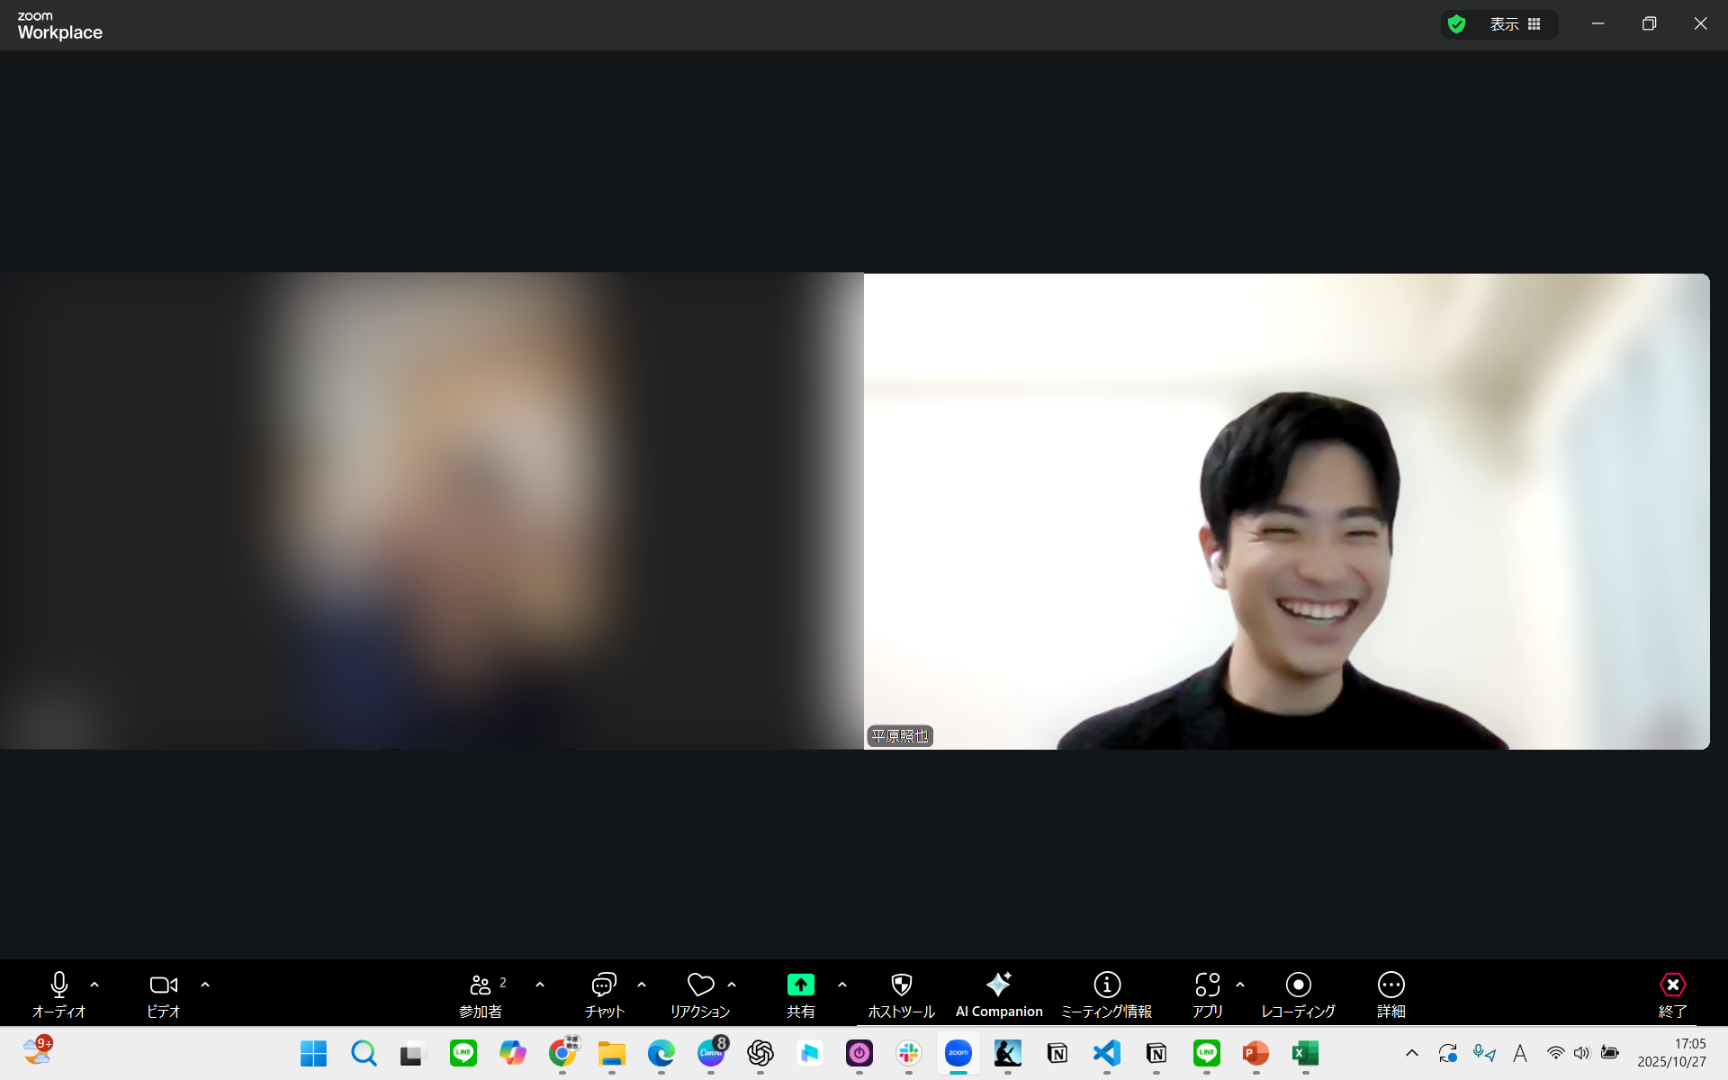Select the smiling participant's video tile
This screenshot has height=1080, width=1728.
click(1286, 511)
